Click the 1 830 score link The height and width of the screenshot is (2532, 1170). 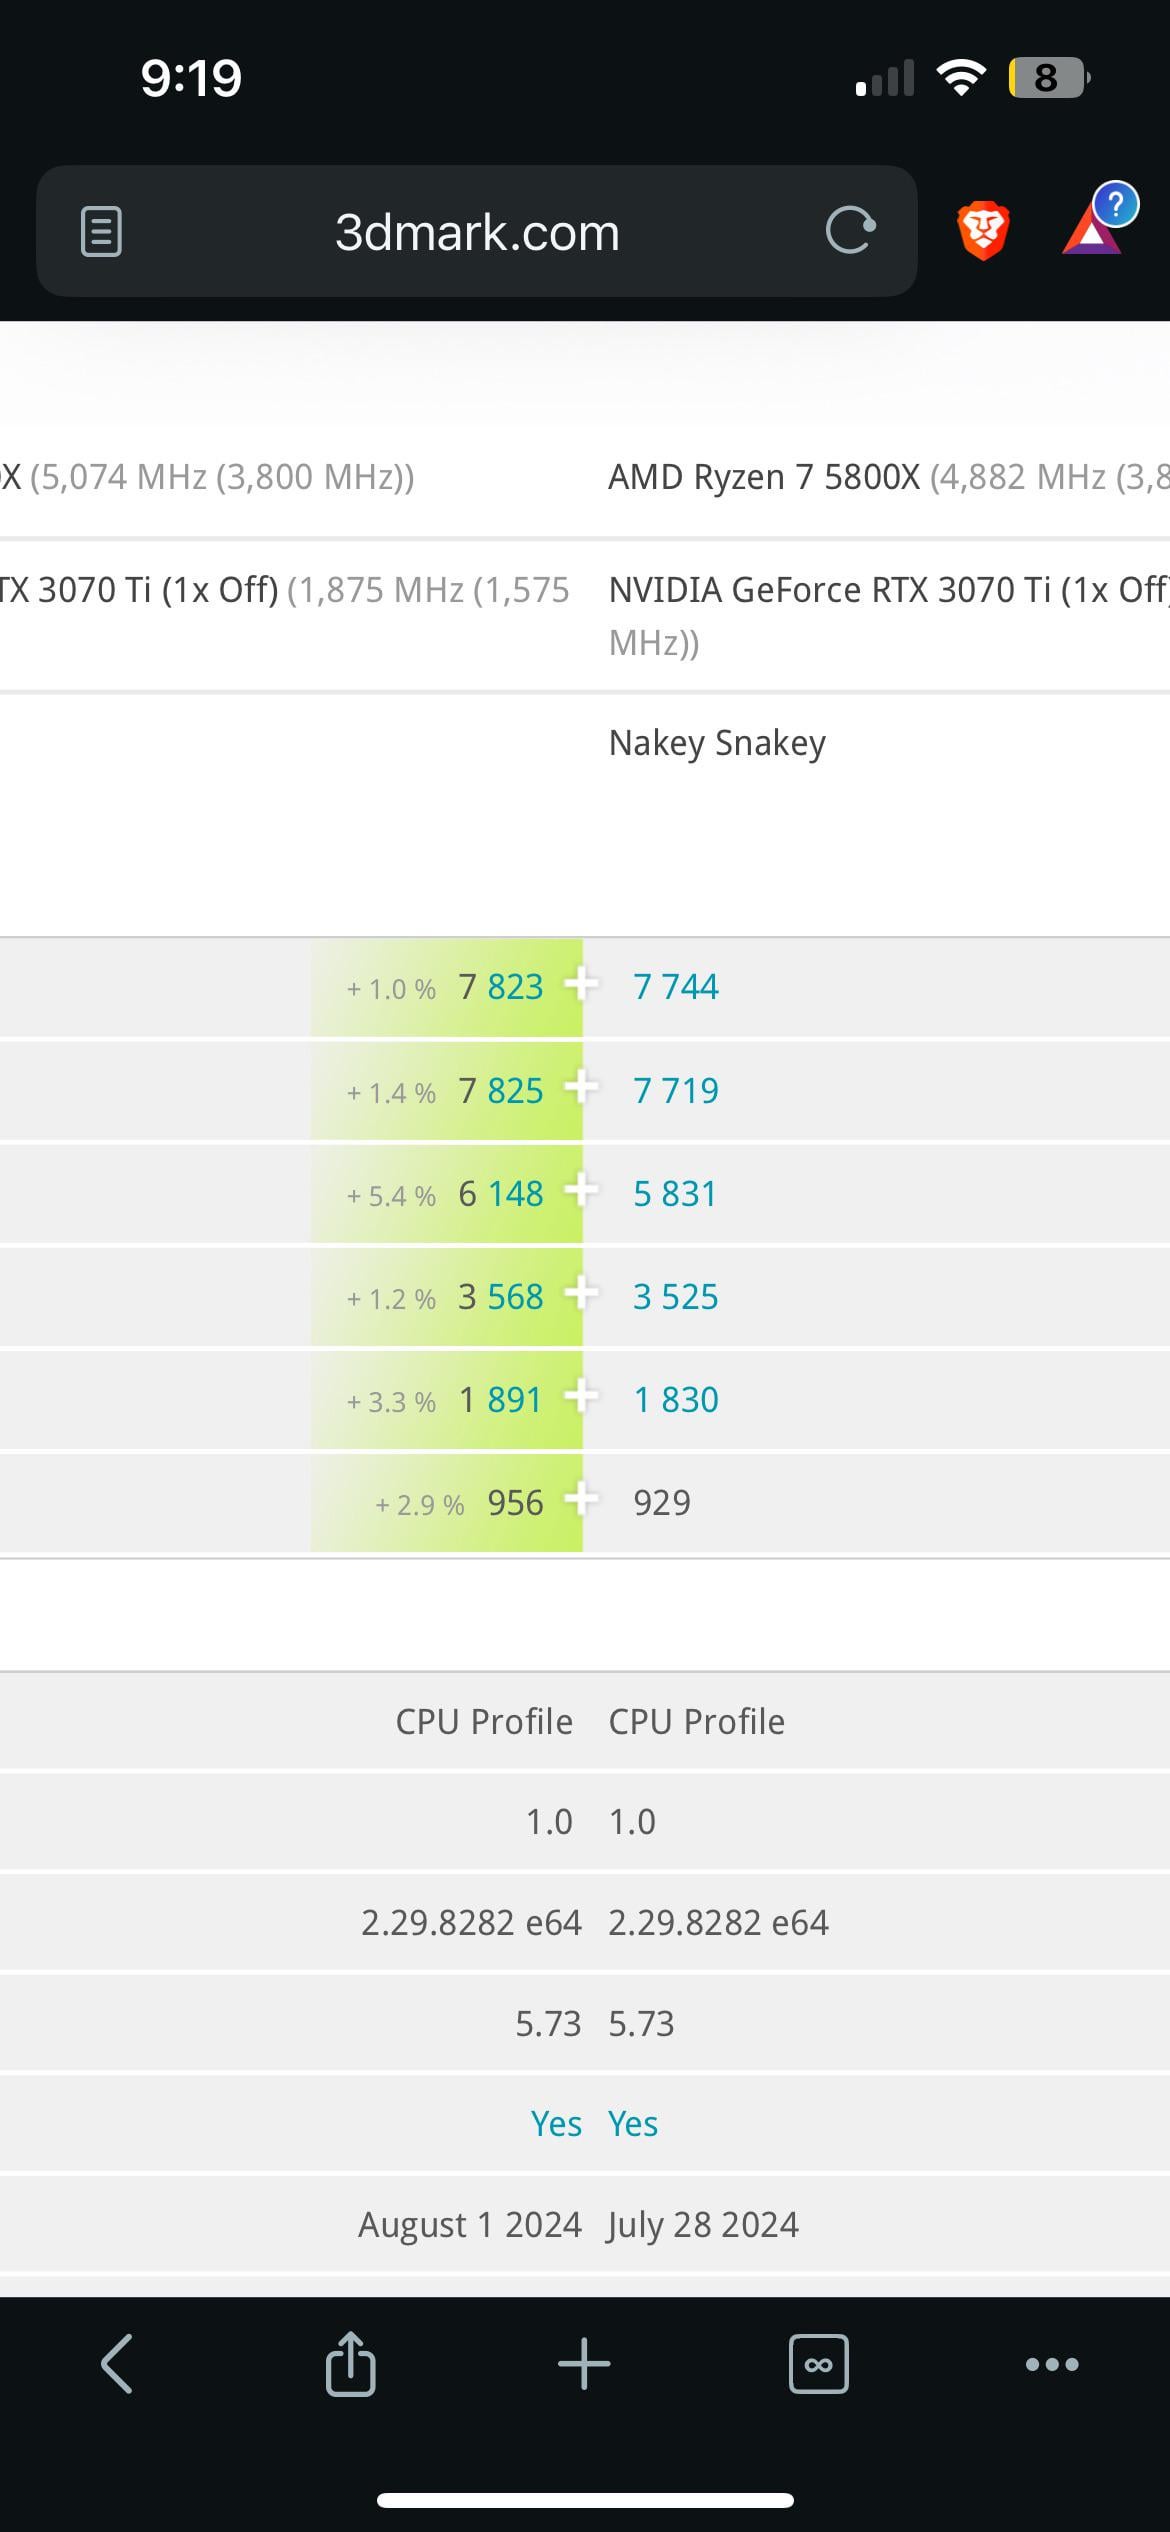pyautogui.click(x=676, y=1400)
